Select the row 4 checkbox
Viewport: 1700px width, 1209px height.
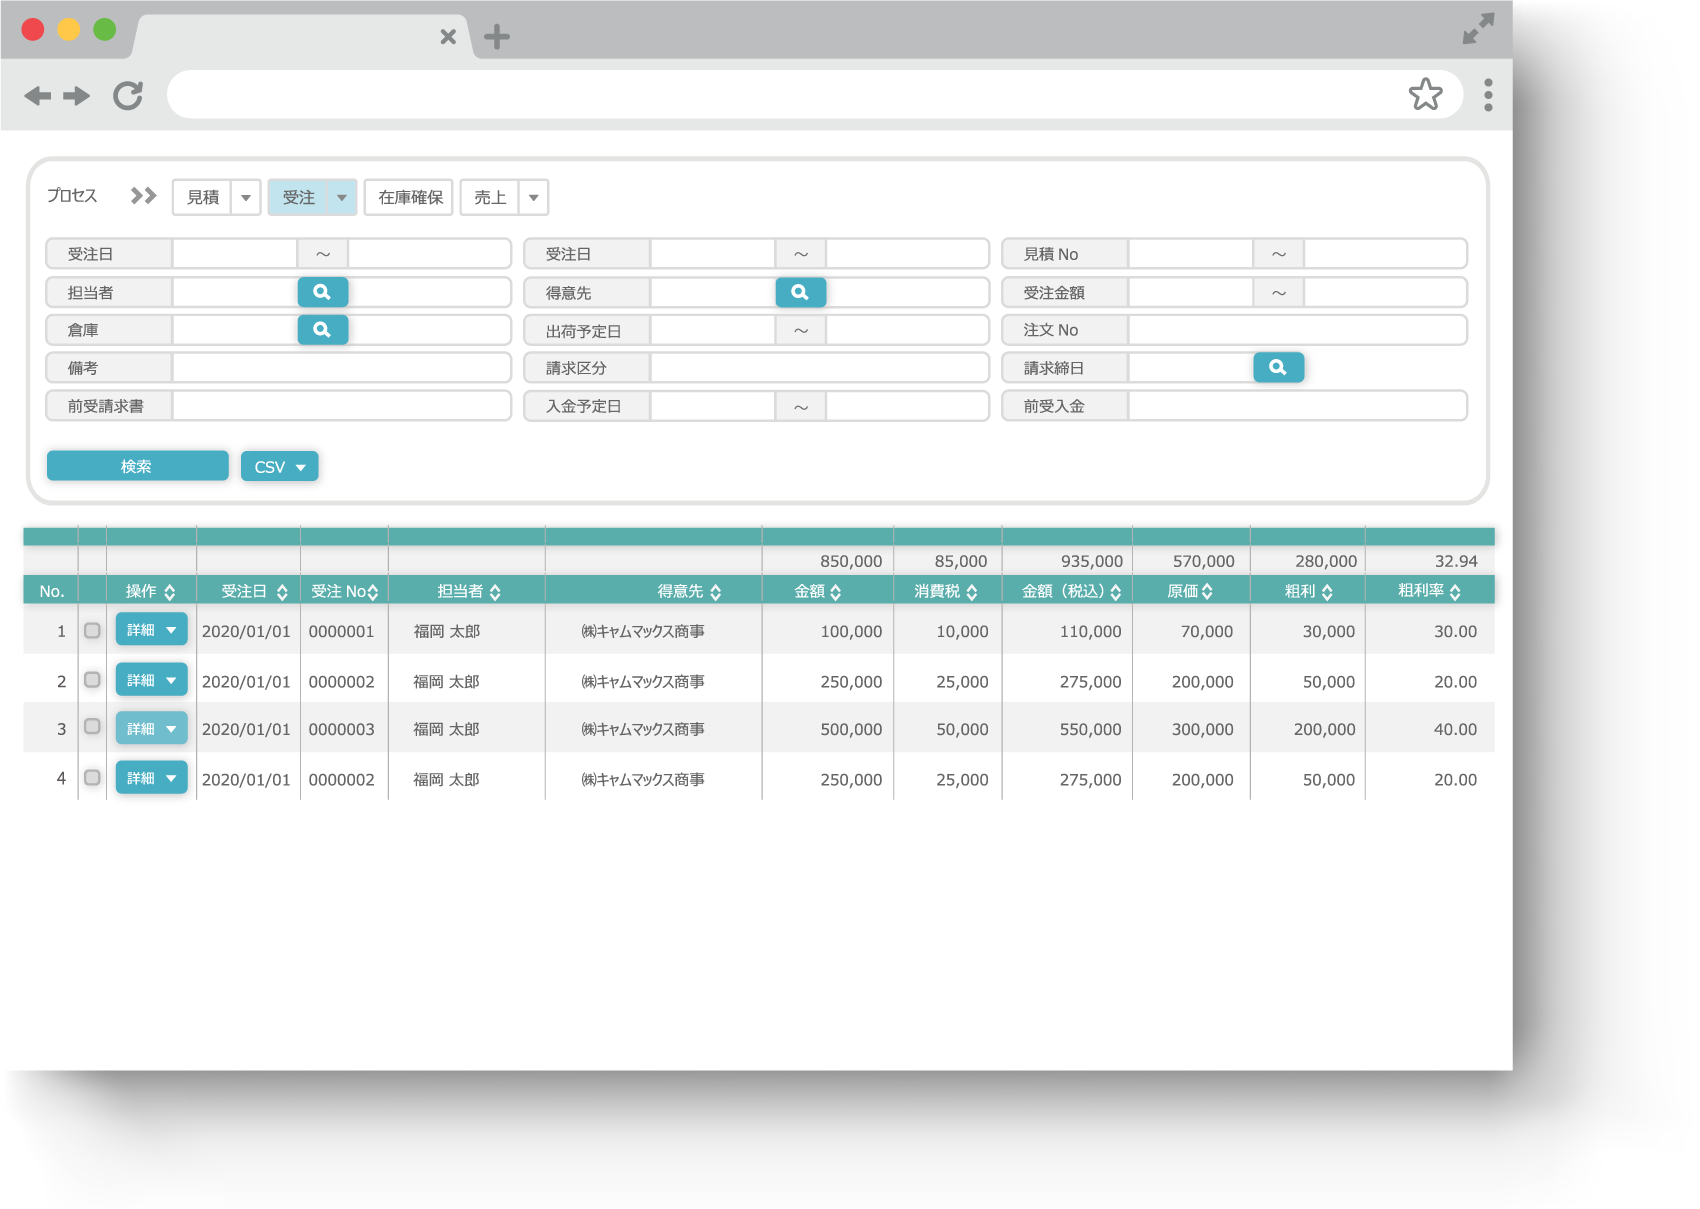[x=92, y=778]
